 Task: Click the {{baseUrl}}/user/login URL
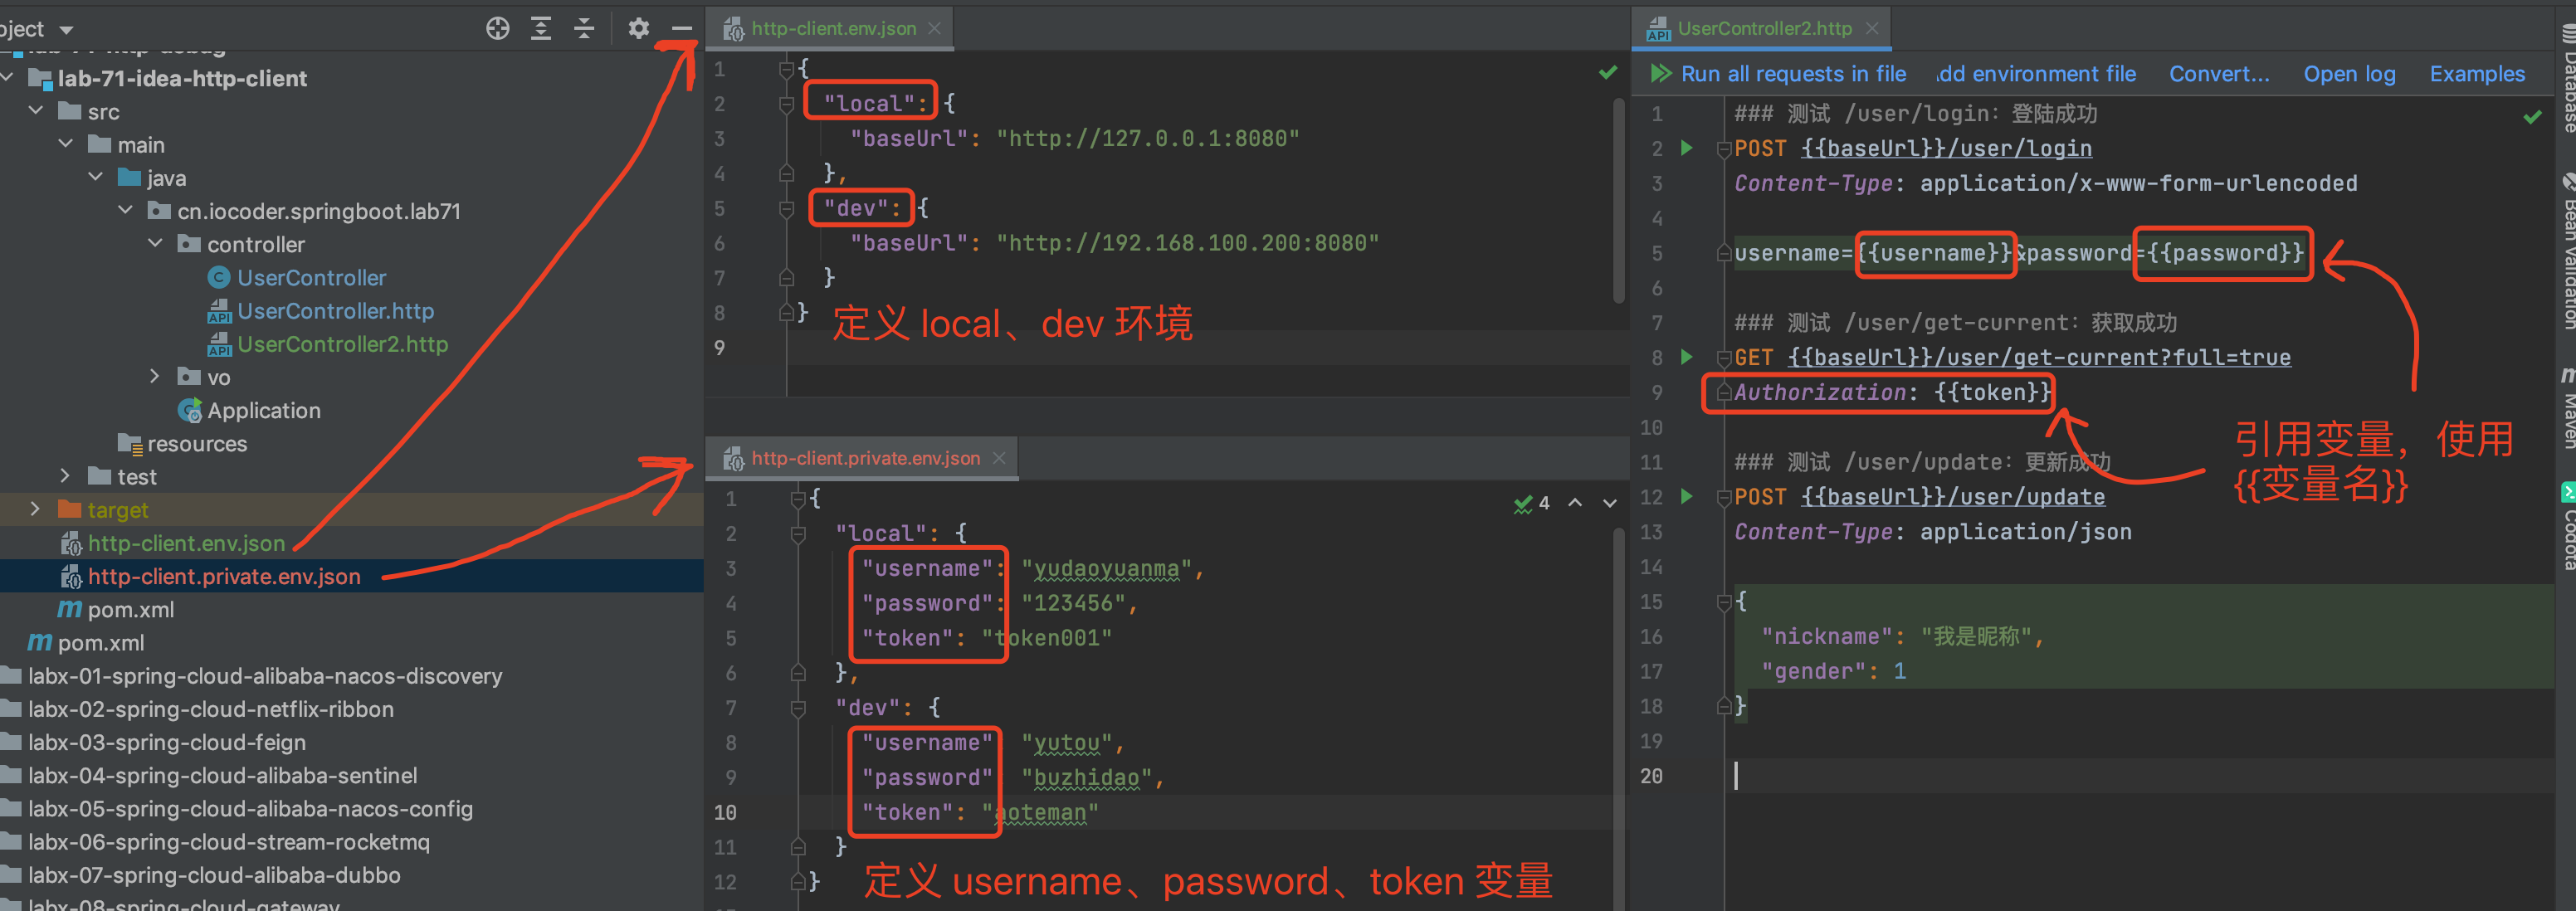[x=1946, y=148]
